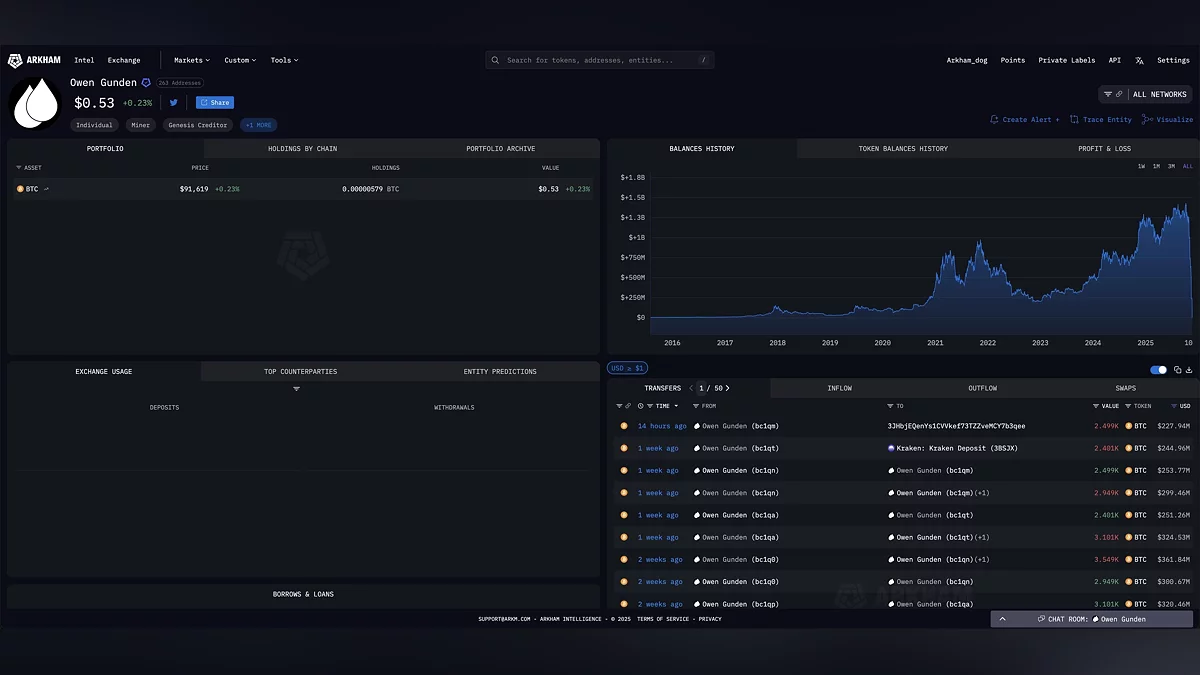
Task: Click the language translate icon
Action: [x=1139, y=60]
